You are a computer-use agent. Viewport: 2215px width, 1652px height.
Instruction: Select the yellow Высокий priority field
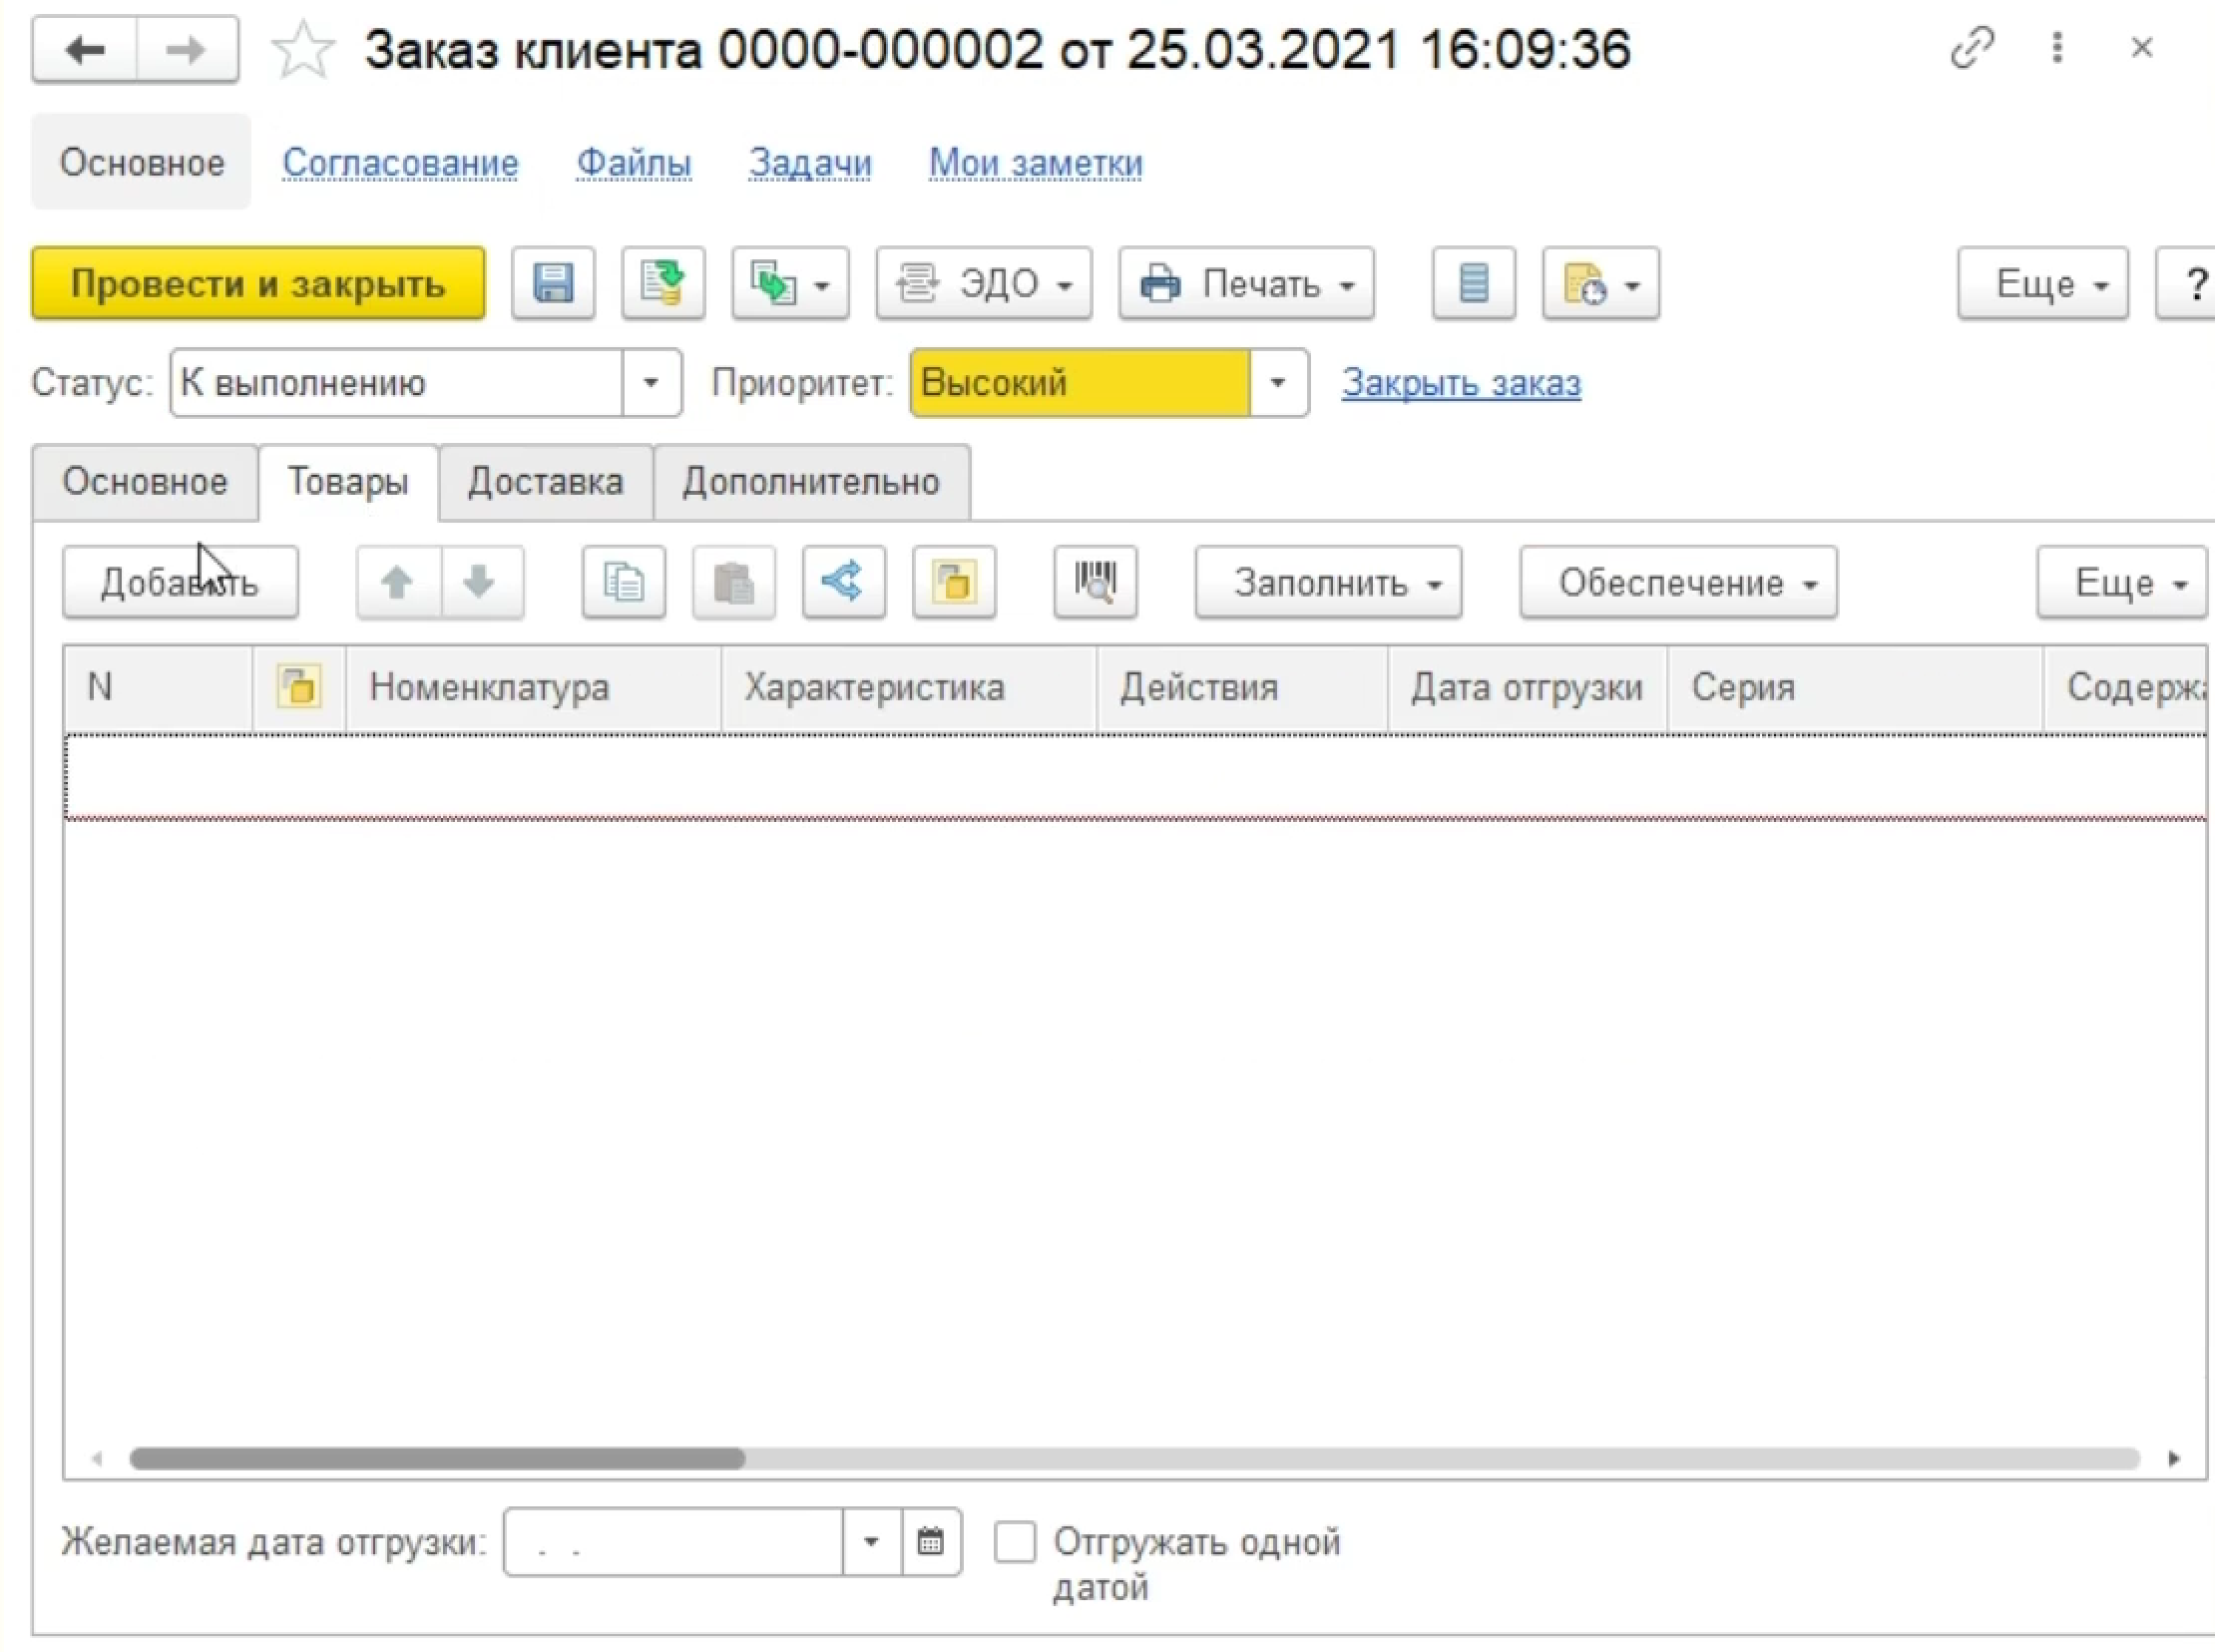tap(1079, 382)
